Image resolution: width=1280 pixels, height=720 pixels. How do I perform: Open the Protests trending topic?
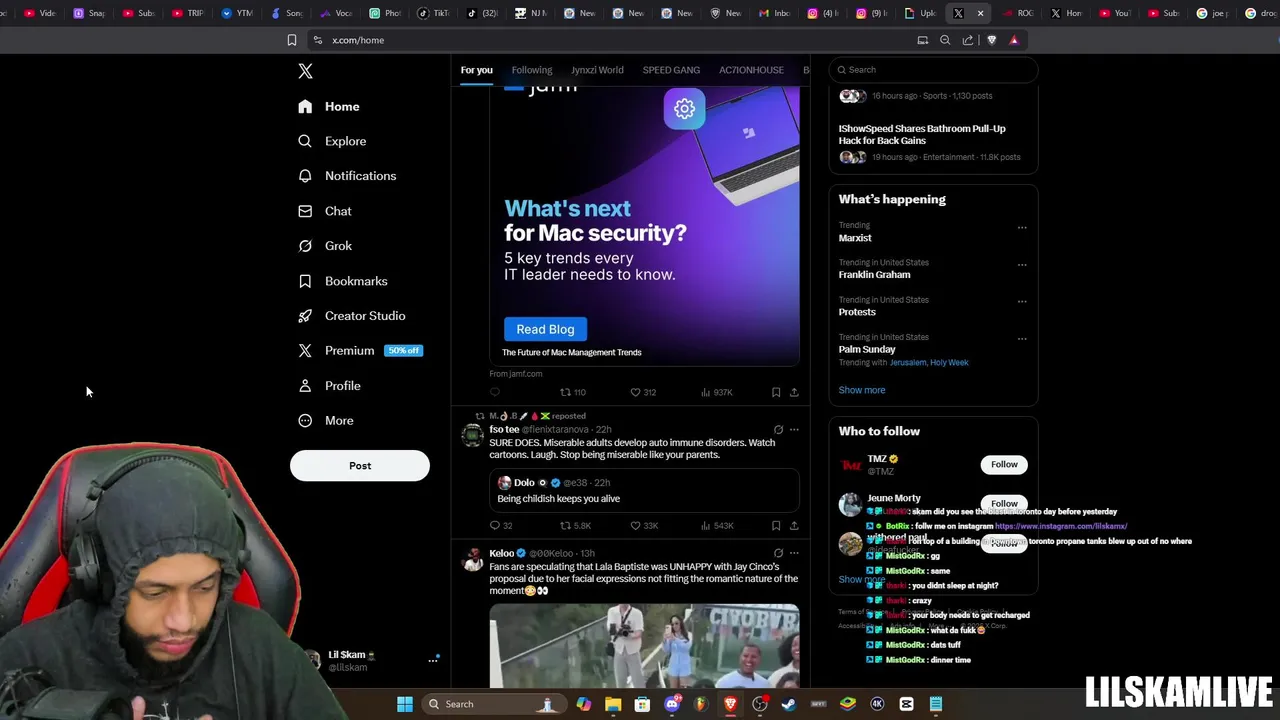pos(857,312)
